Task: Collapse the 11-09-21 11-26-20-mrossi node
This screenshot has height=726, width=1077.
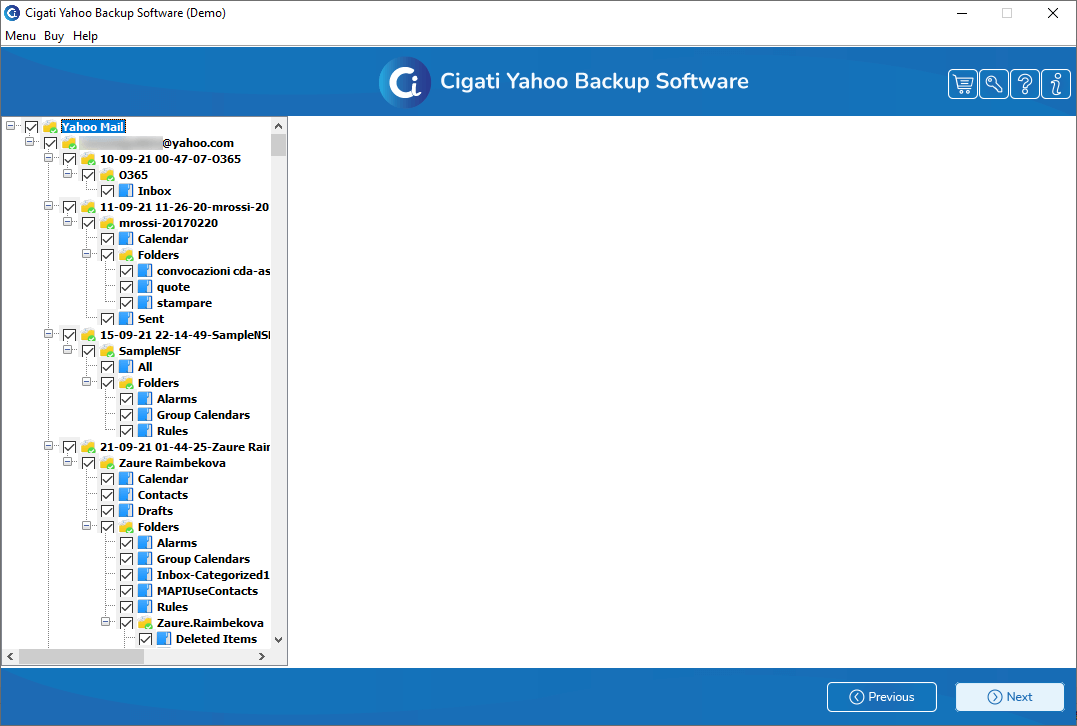Action: pos(48,205)
